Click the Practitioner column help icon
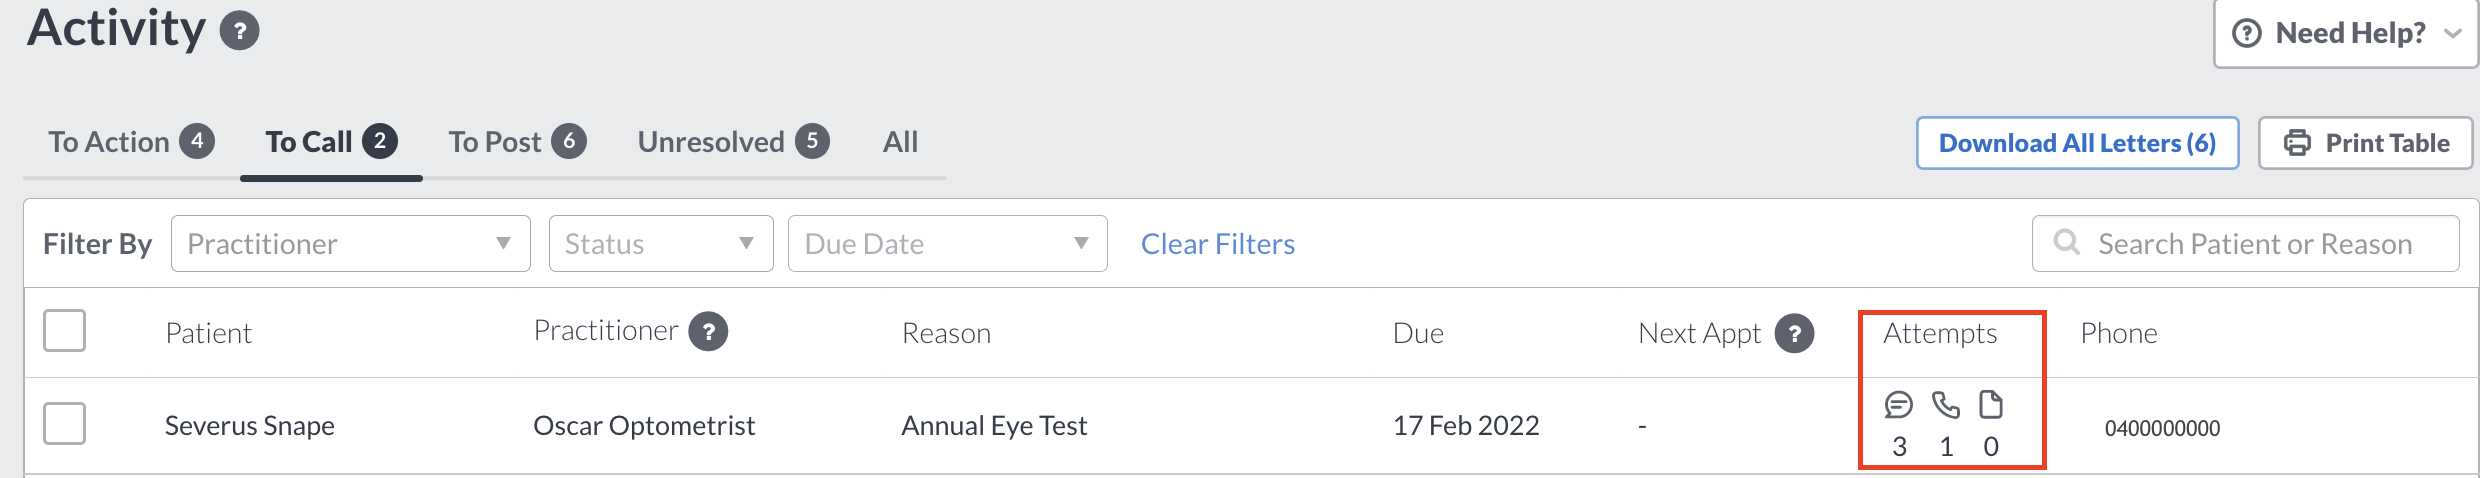 click(x=708, y=331)
